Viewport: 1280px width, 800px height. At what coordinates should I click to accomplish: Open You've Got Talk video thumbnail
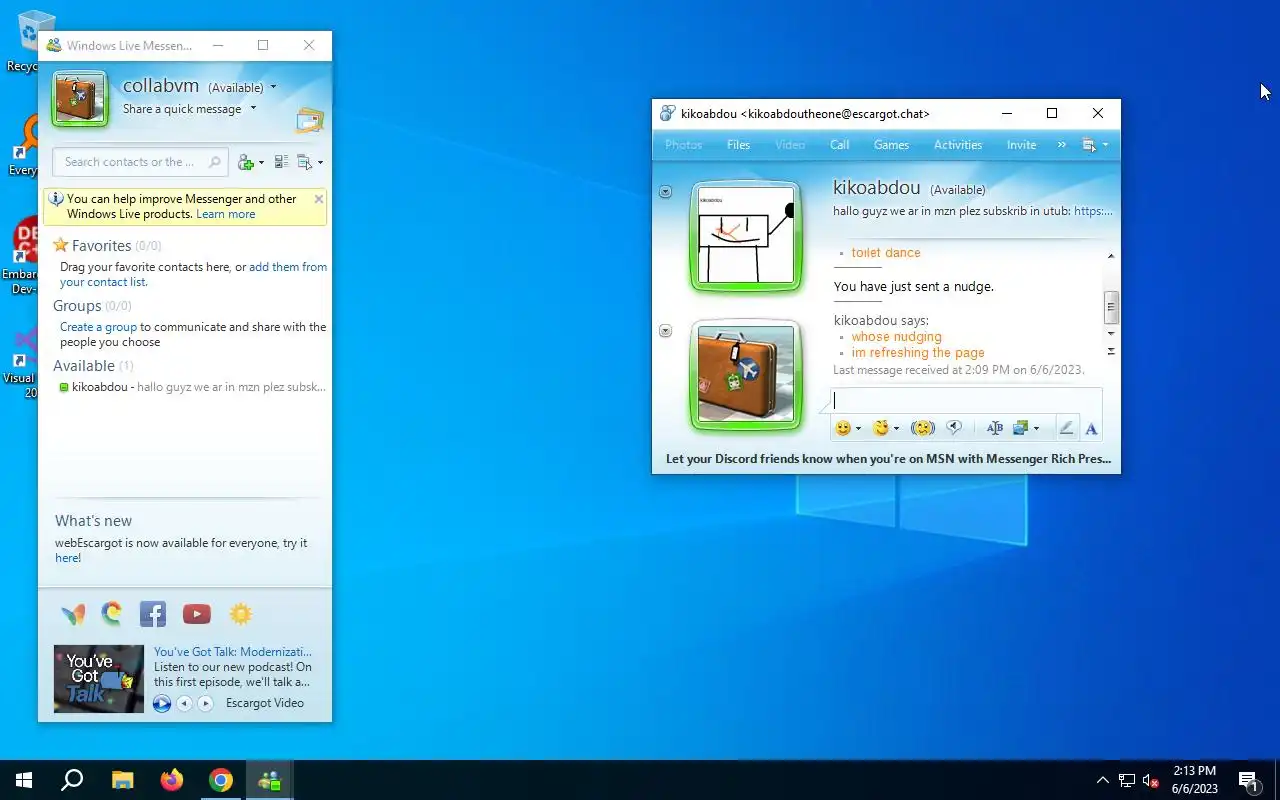pos(99,679)
